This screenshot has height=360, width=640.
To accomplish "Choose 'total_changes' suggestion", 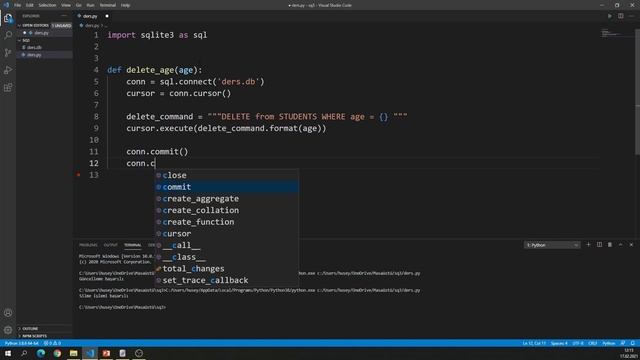I will click(227, 269).
